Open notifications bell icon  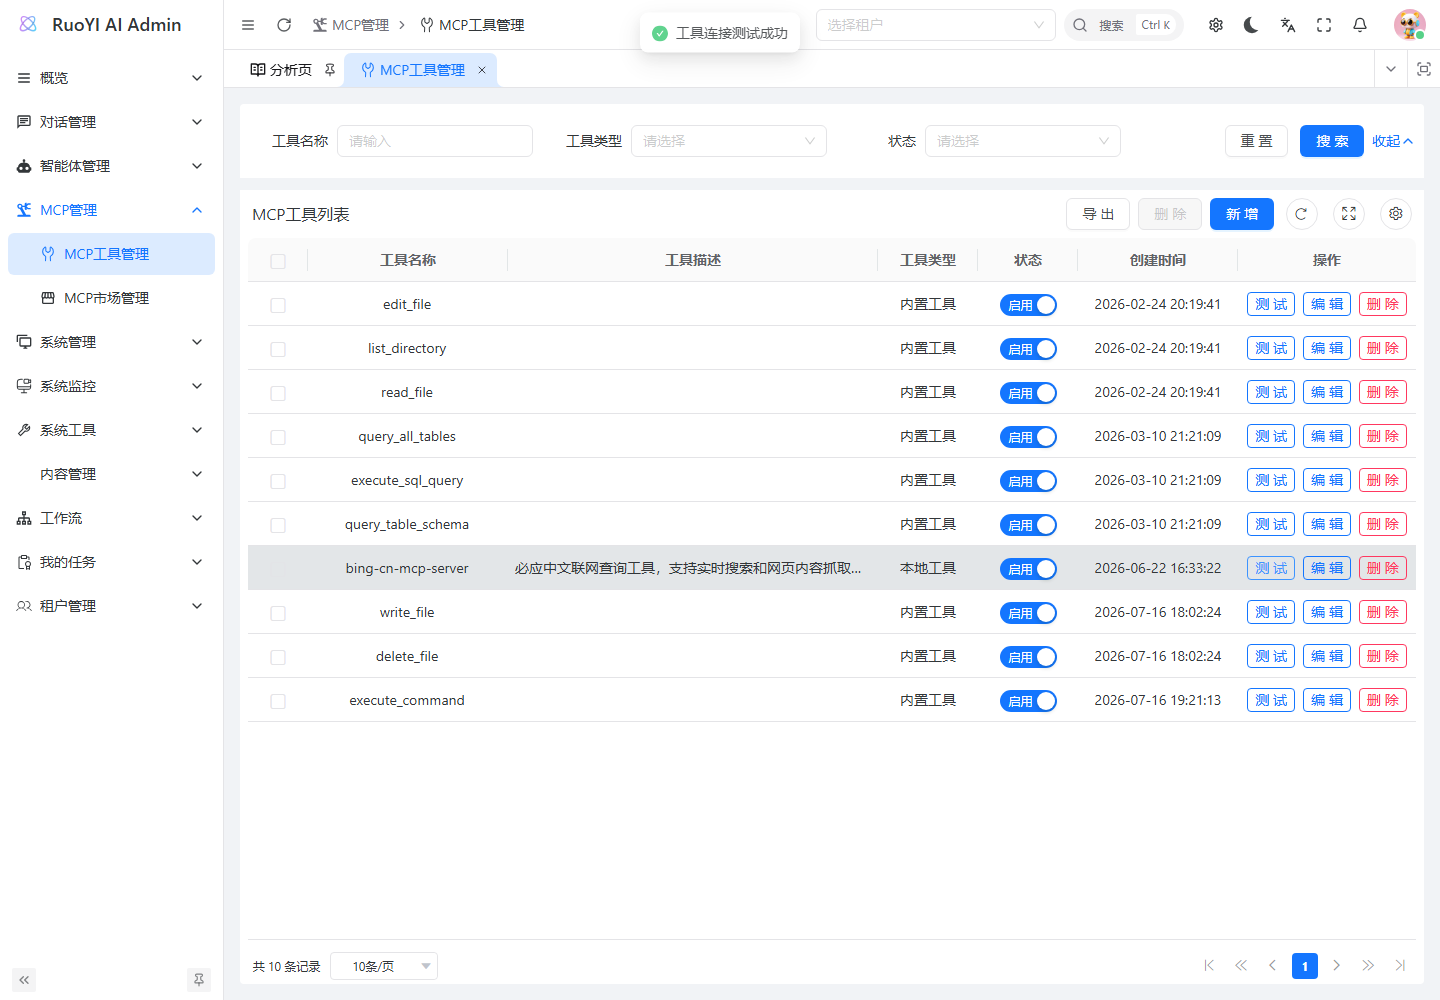(x=1360, y=25)
